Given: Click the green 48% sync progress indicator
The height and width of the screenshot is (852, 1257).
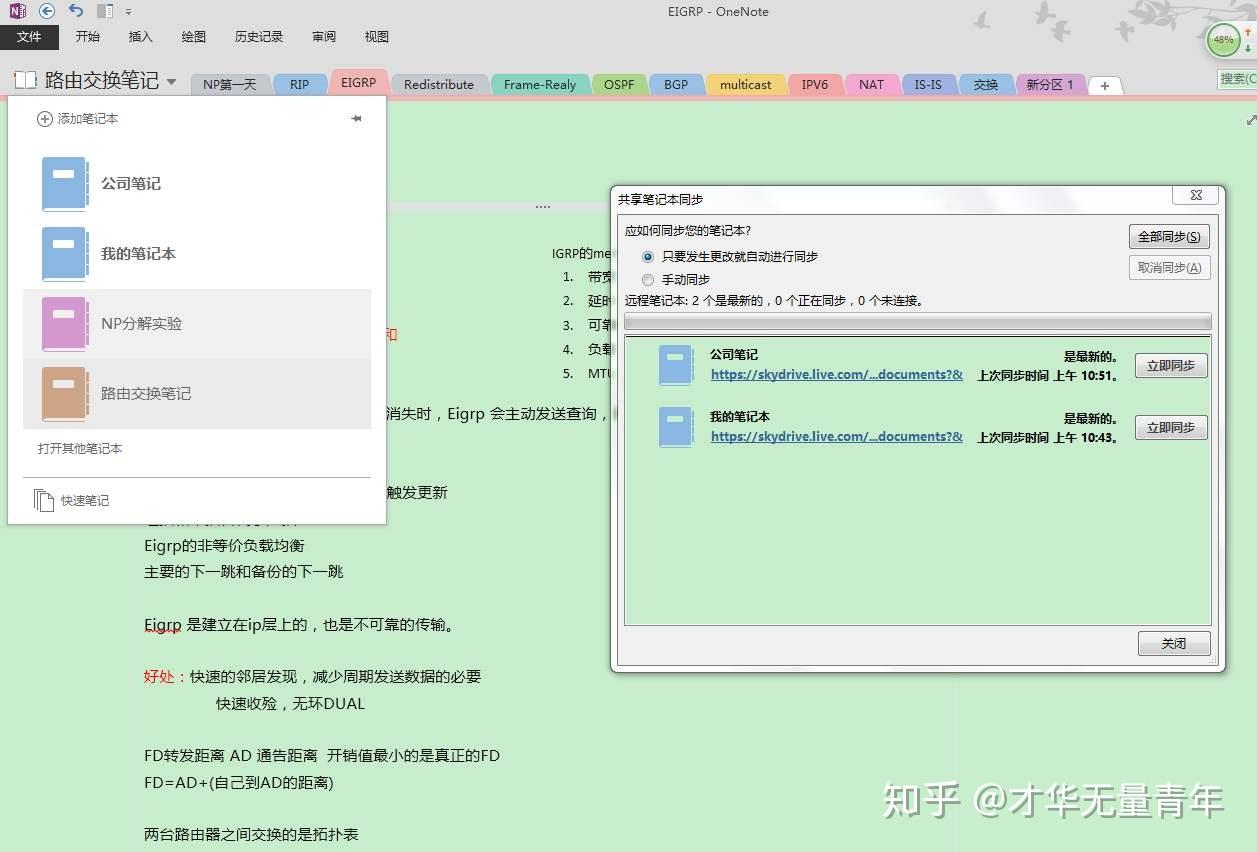Looking at the screenshot, I should (x=1223, y=40).
